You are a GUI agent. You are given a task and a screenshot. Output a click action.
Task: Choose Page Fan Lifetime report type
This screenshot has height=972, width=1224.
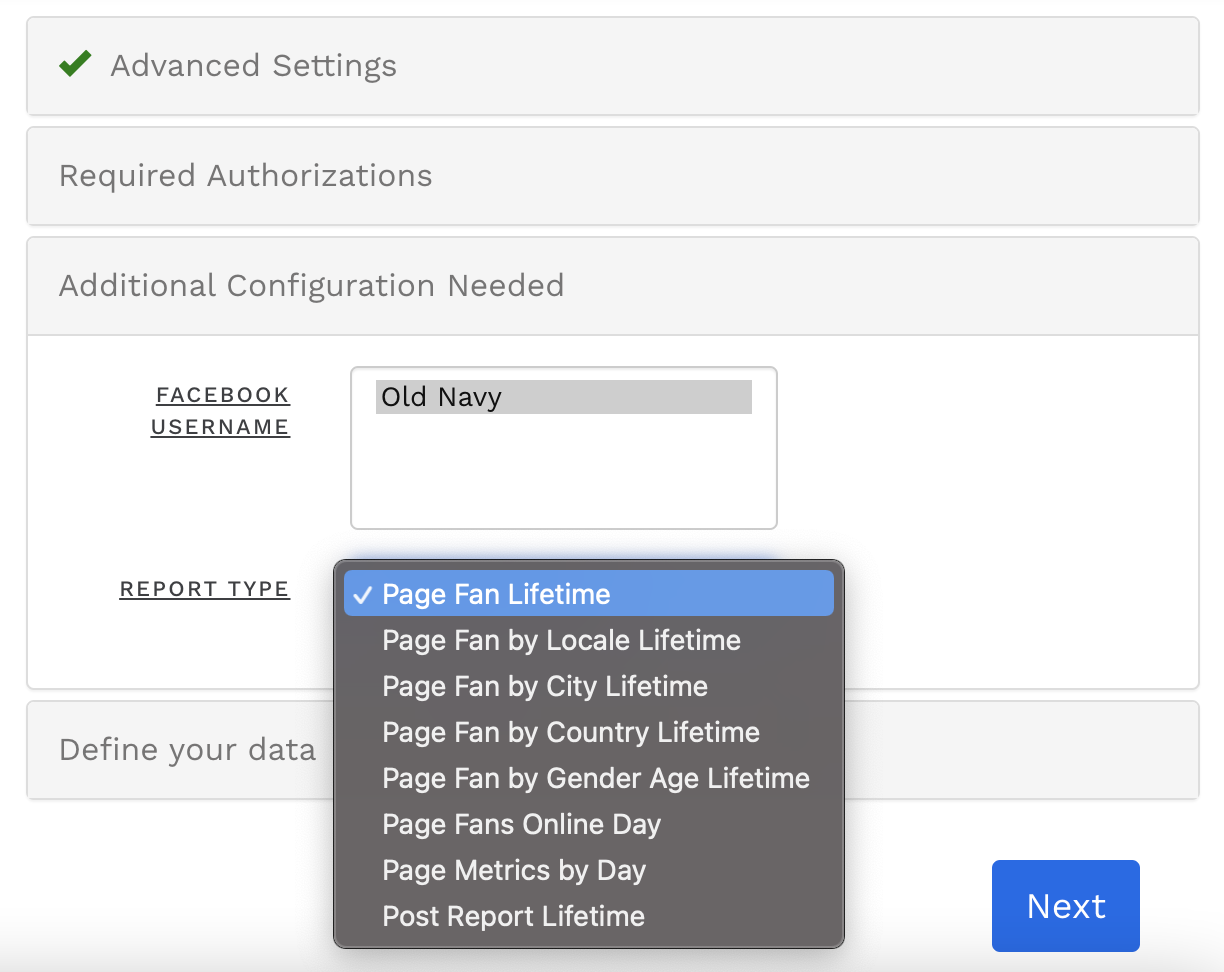click(x=496, y=594)
